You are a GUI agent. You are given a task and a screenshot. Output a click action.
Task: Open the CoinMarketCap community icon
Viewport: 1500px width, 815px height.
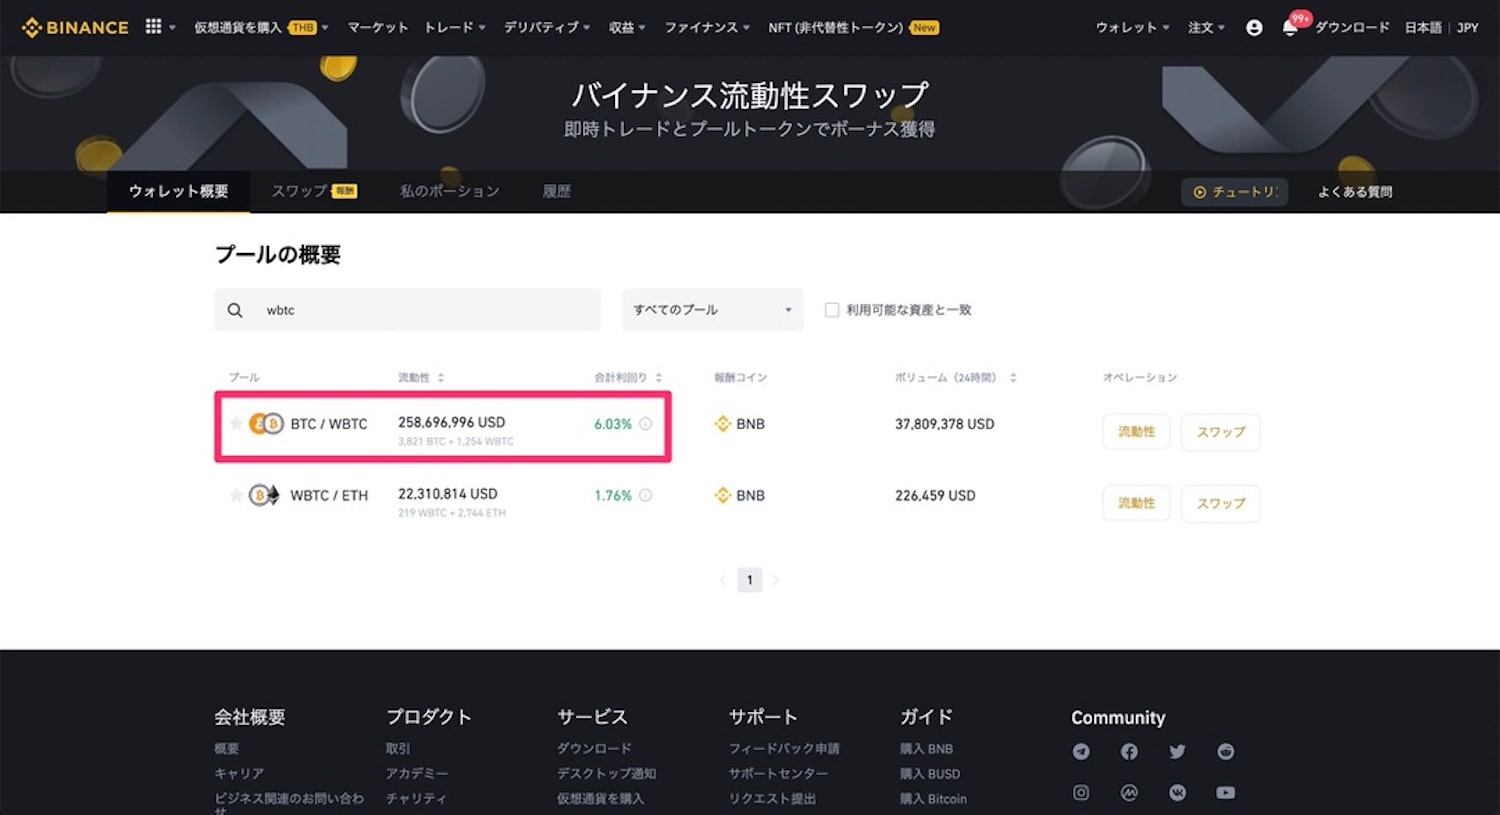coord(1129,792)
